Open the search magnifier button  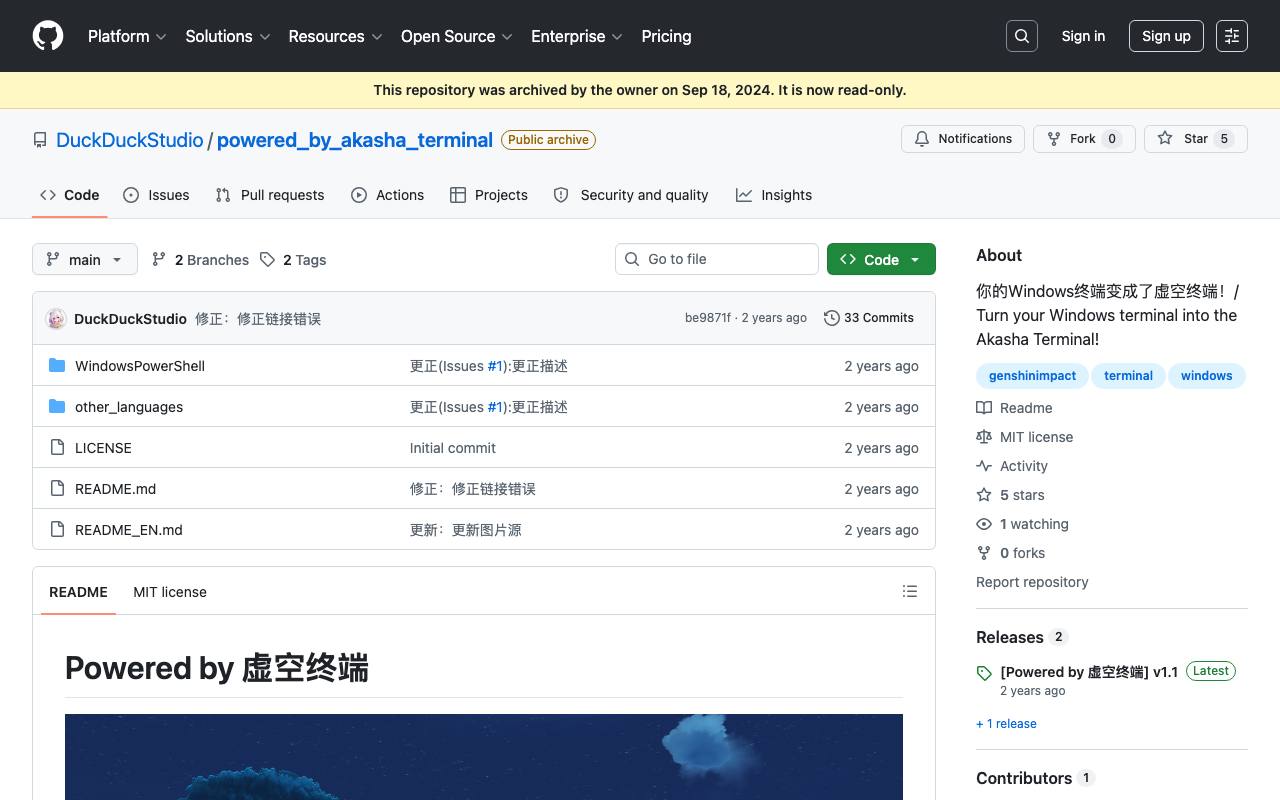click(x=1022, y=36)
